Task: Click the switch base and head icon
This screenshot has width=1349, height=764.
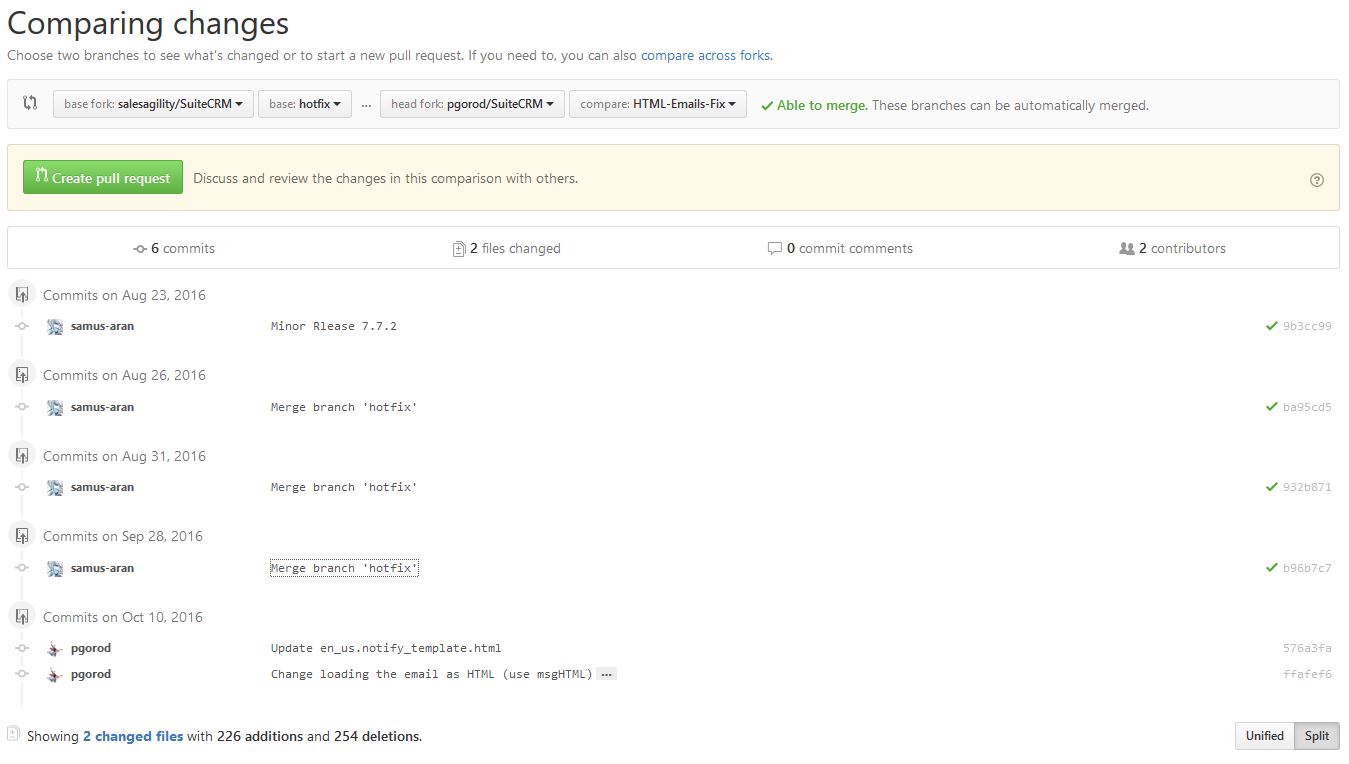Action: point(30,103)
